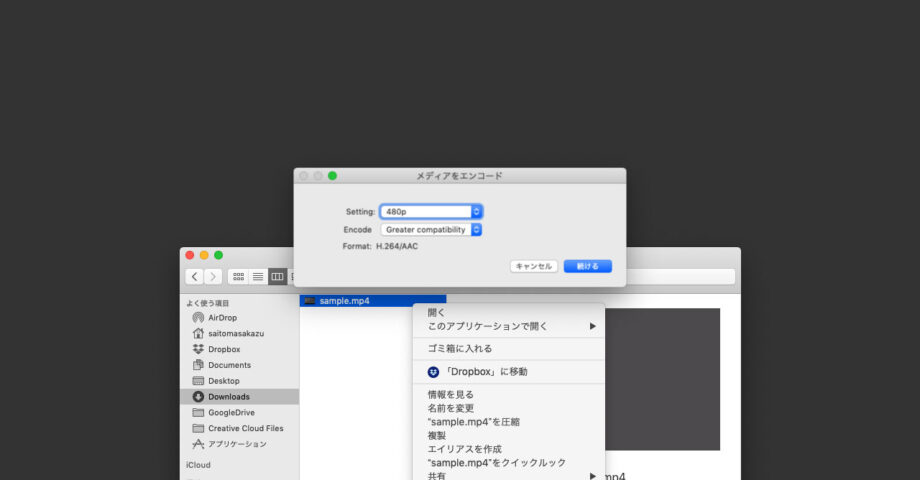Choose エイリアスを作成 in the context menu

click(x=509, y=449)
